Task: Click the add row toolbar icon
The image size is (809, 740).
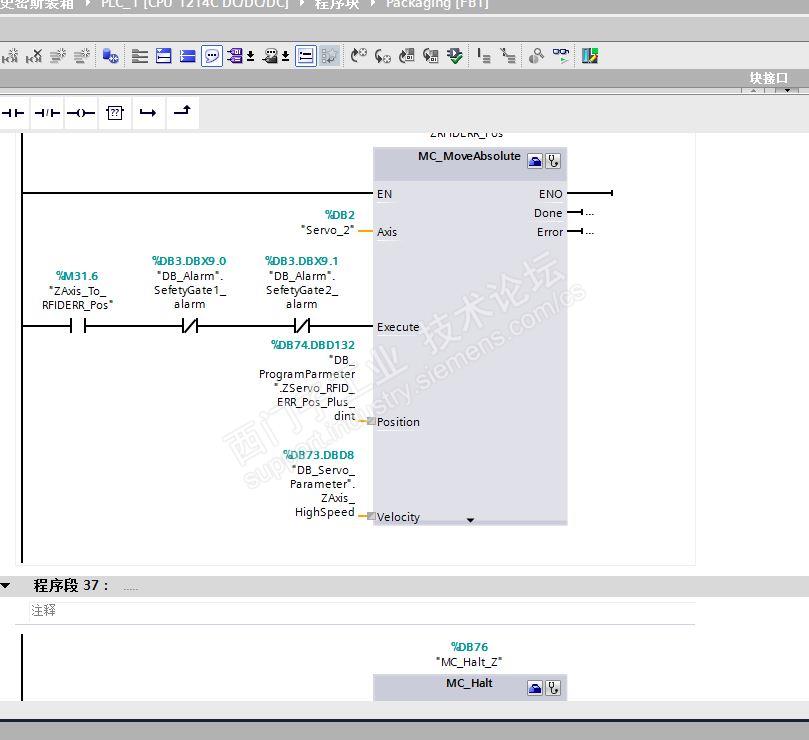Action: (82, 55)
